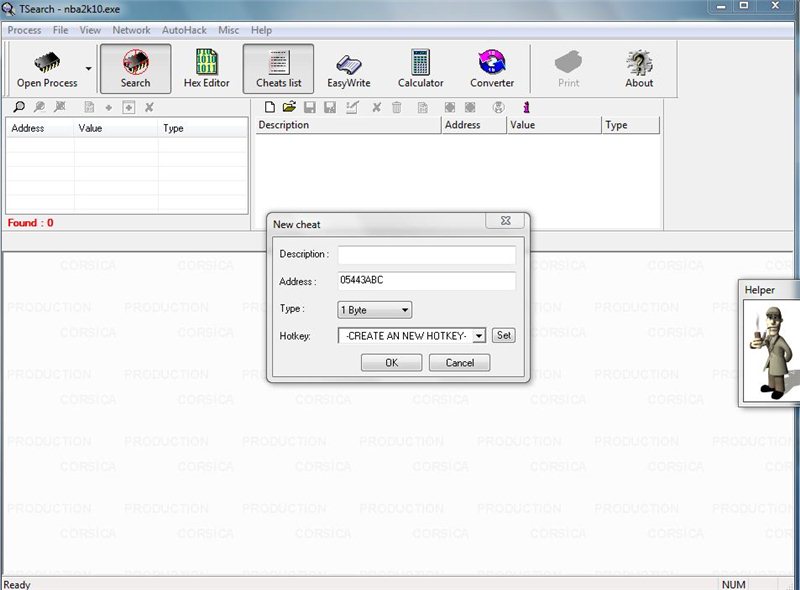This screenshot has width=800, height=590.
Task: Click the right of the two square chip icons in cheats toolbar
Action: [470, 107]
